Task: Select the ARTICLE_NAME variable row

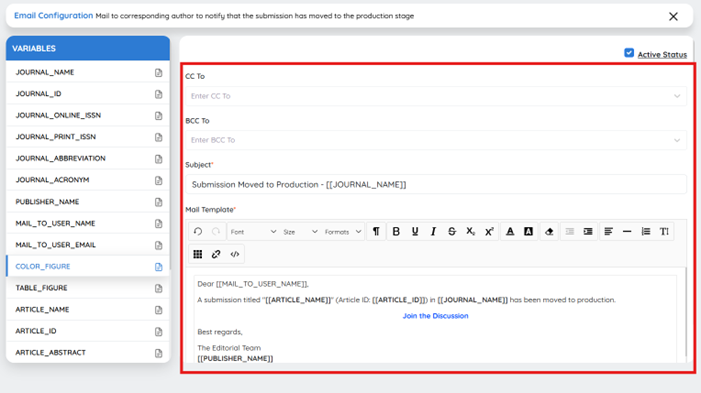Action: pos(88,309)
